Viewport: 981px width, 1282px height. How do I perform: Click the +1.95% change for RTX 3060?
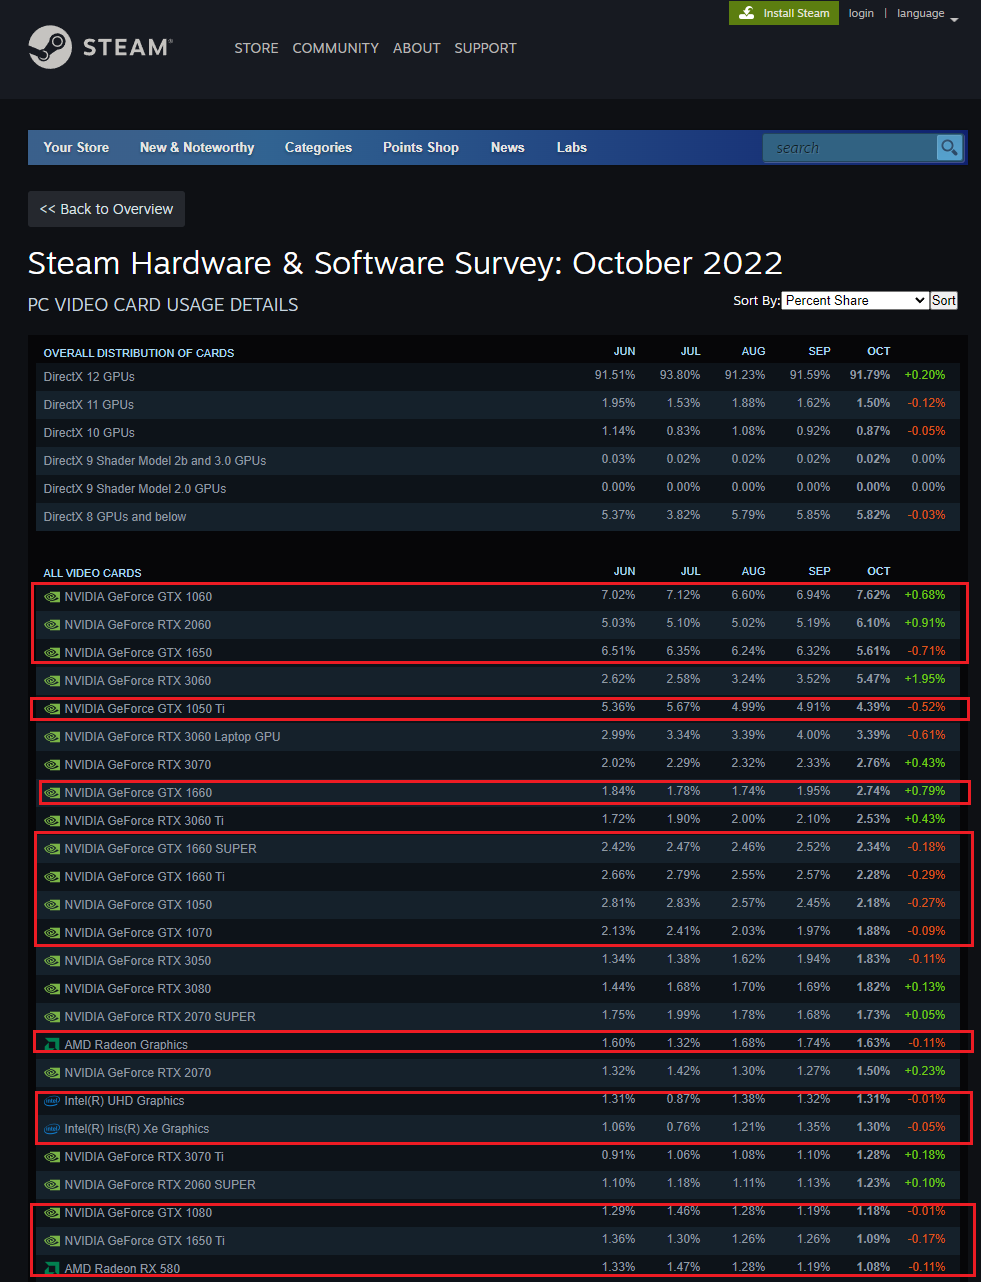tap(925, 679)
